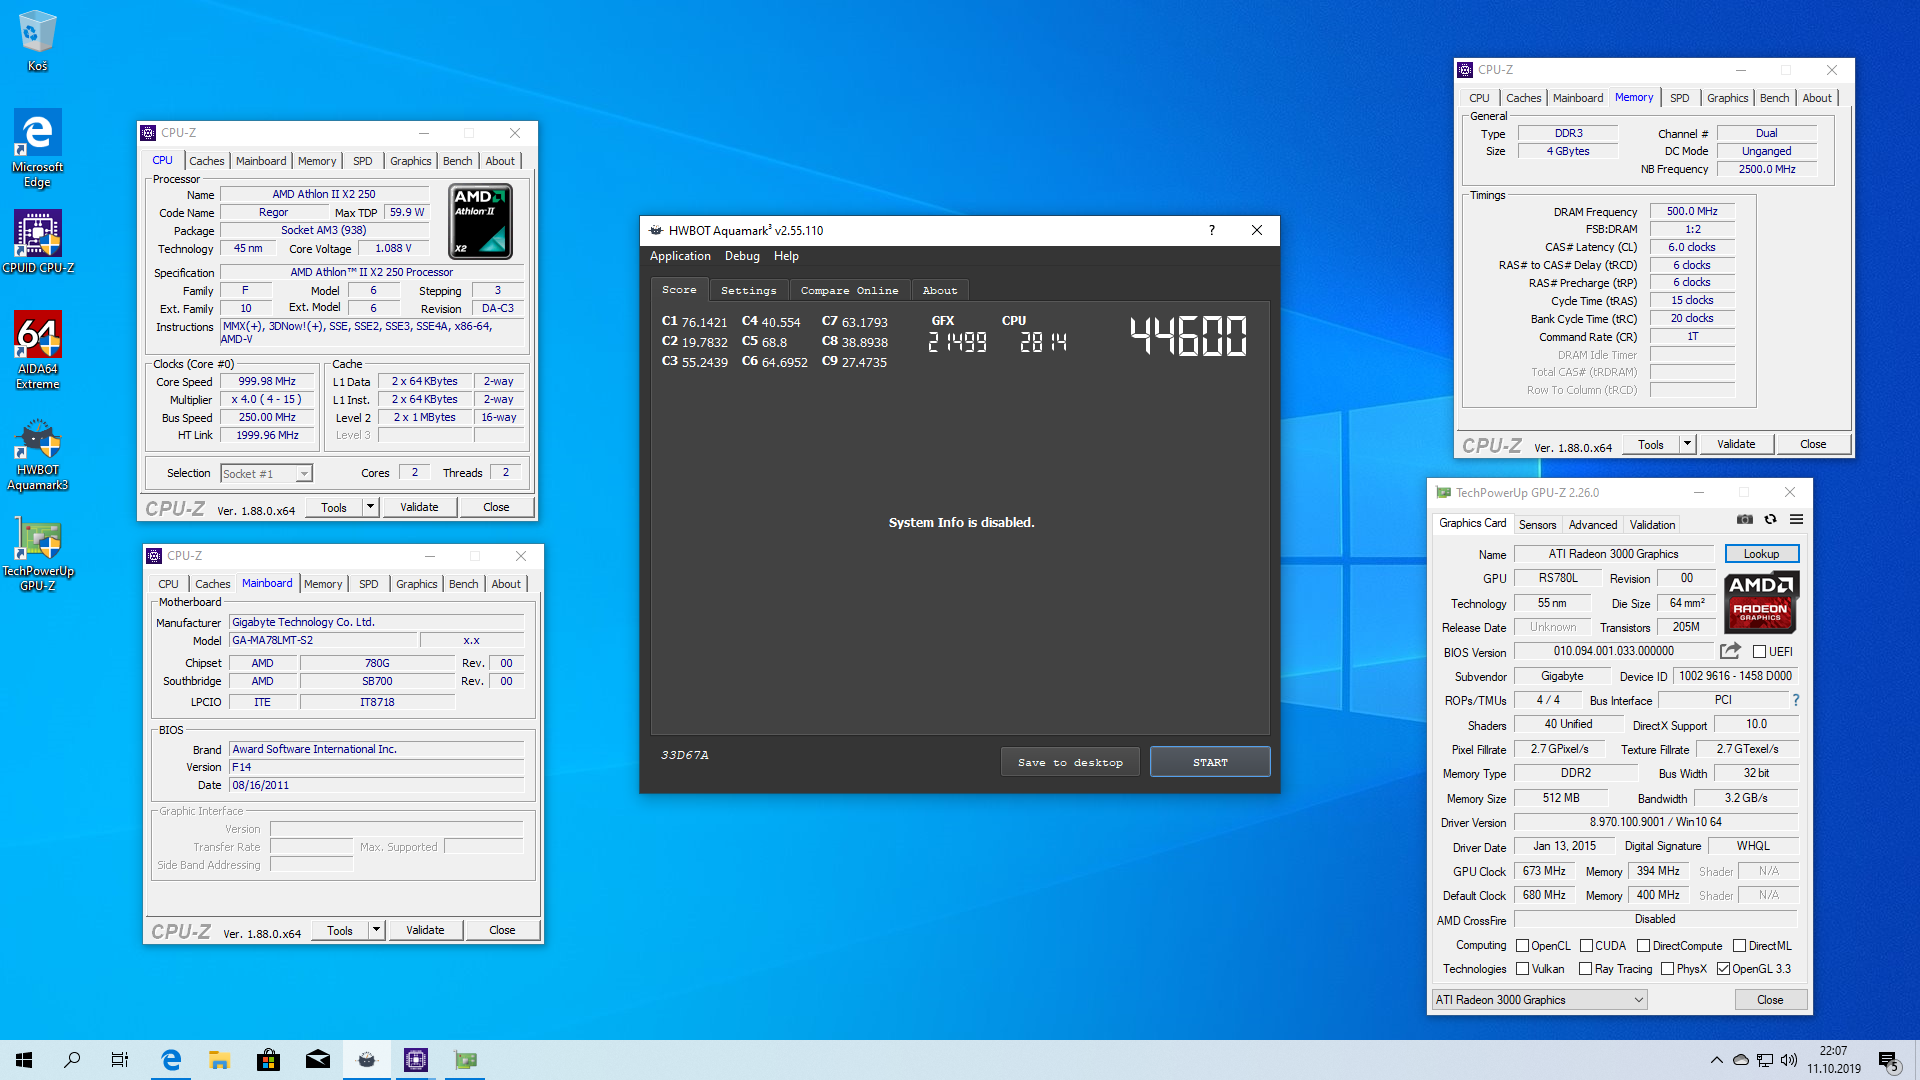Take a GPU-Z screenshot with camera icon

click(x=1744, y=519)
